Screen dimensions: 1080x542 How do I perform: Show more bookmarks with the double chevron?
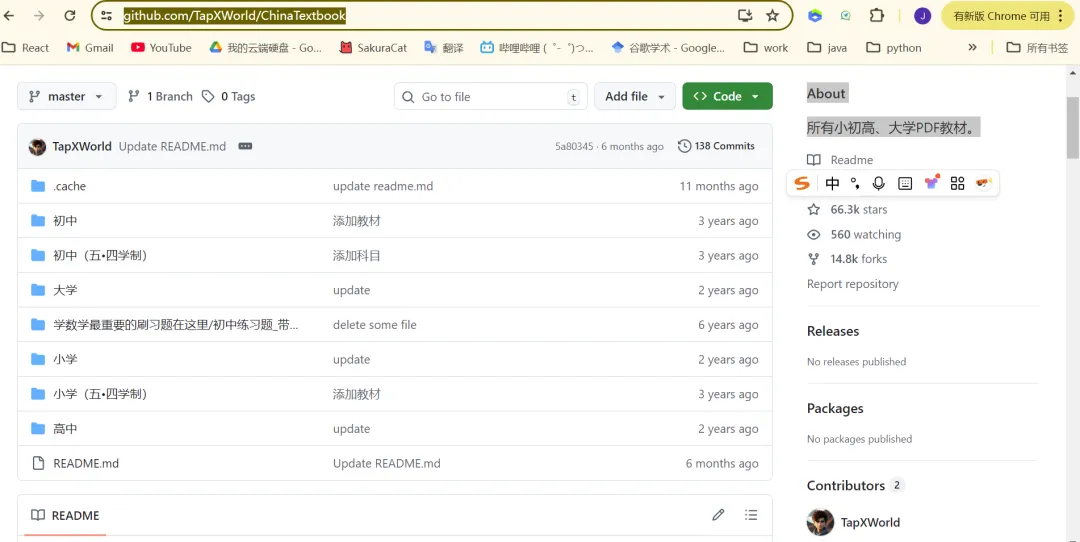click(972, 48)
